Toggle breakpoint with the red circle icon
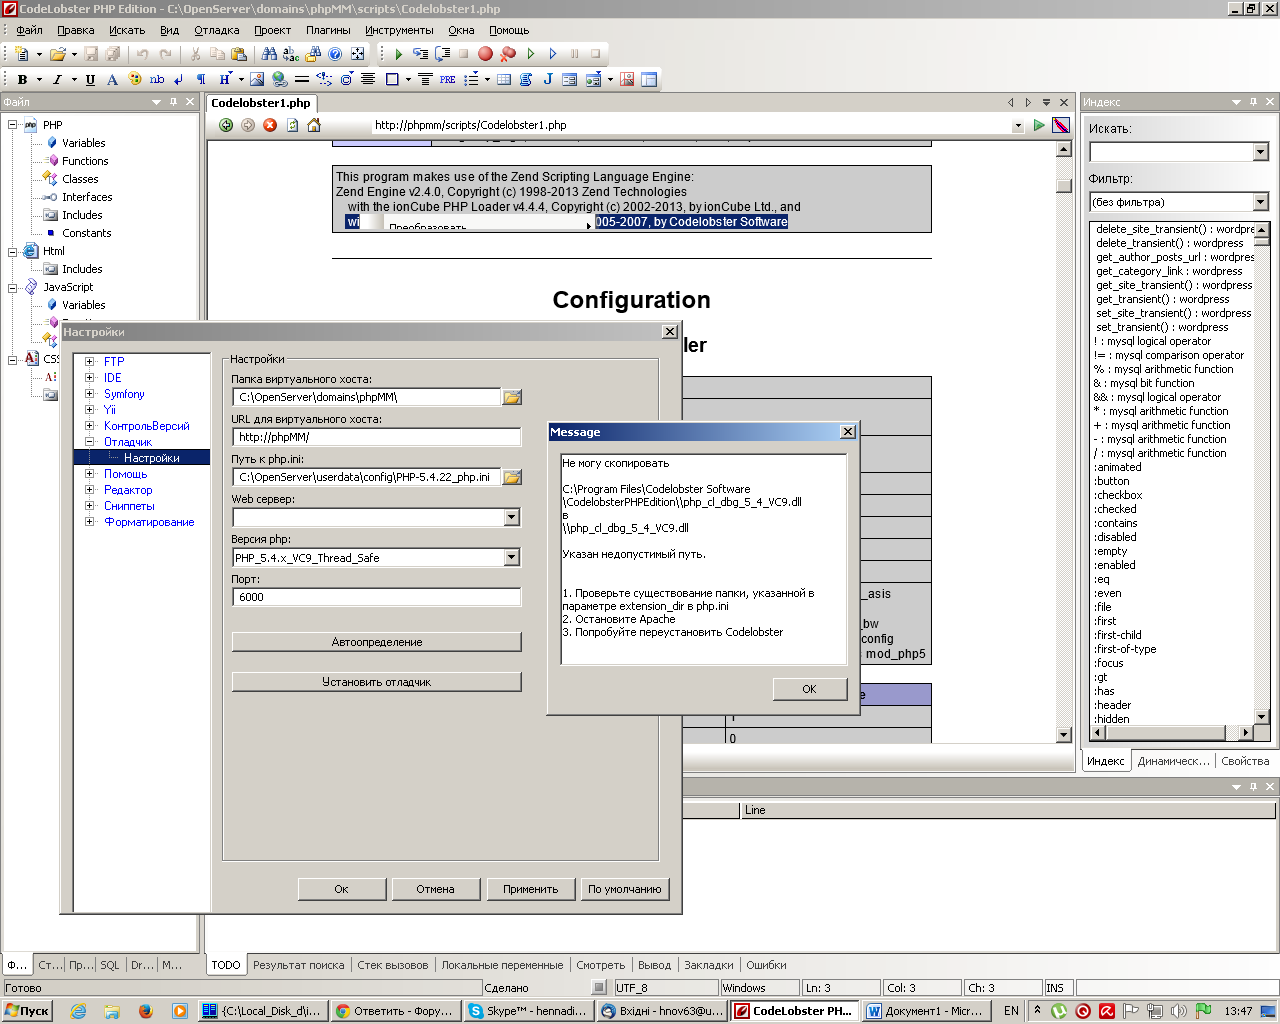 click(485, 54)
